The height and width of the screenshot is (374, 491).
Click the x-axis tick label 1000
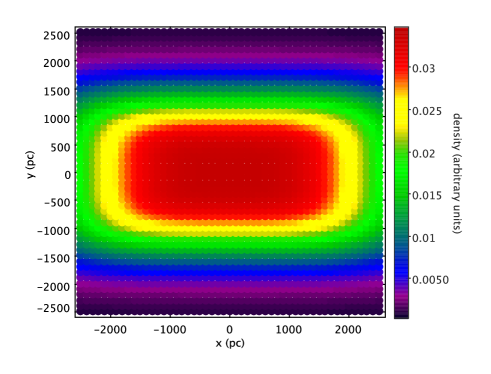click(x=289, y=330)
